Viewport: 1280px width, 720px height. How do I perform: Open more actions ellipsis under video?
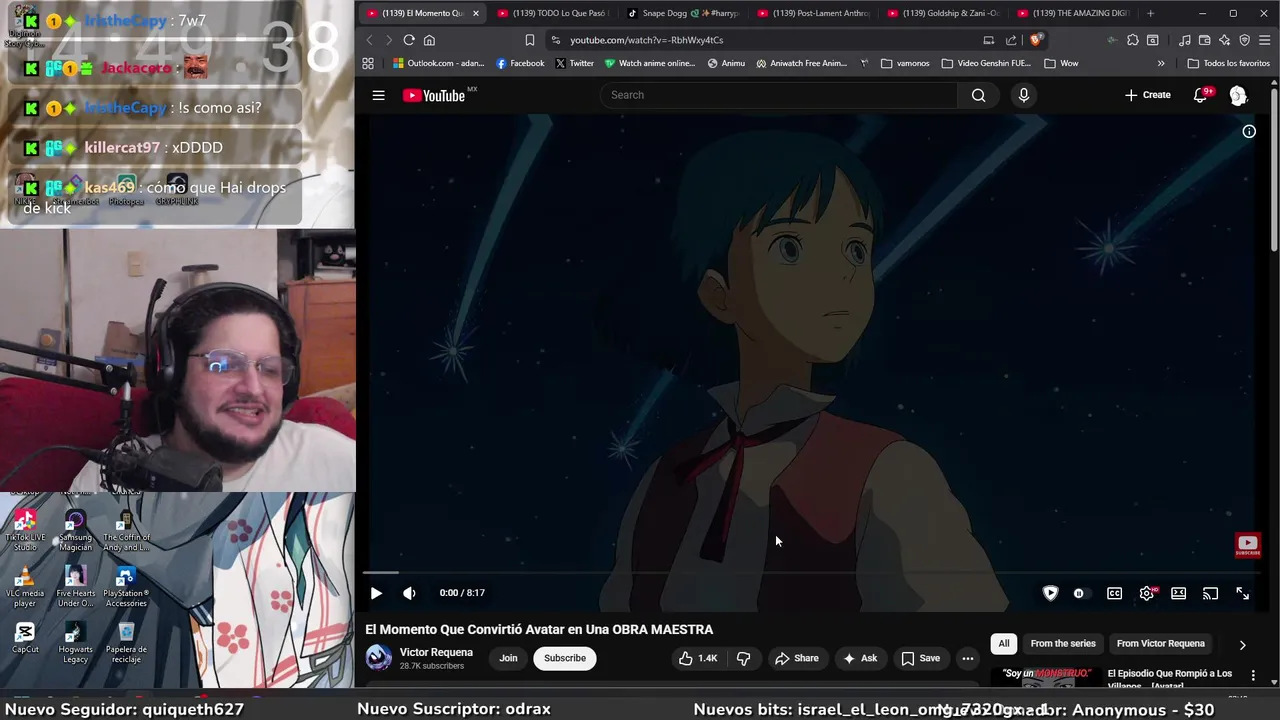(x=967, y=658)
